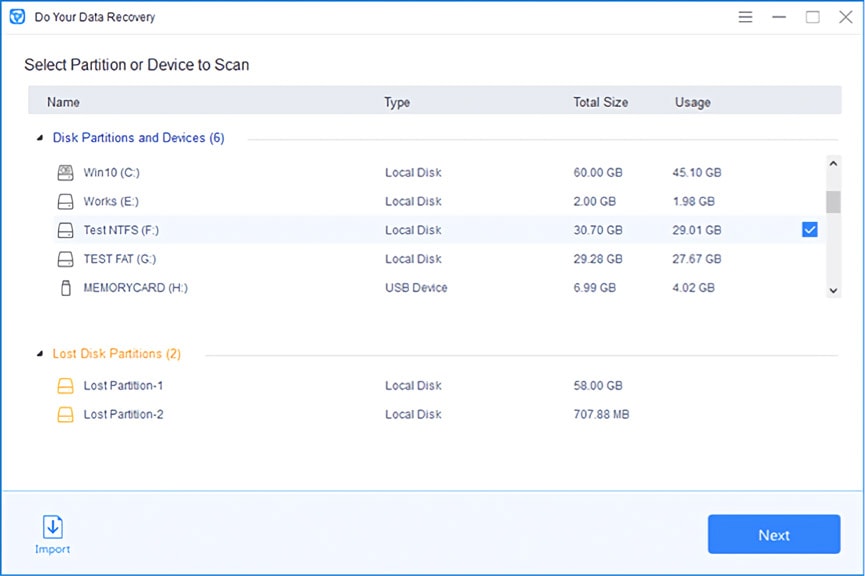This screenshot has height=576, width=865.
Task: Collapse the Disk Partitions and Devices group
Action: point(40,138)
